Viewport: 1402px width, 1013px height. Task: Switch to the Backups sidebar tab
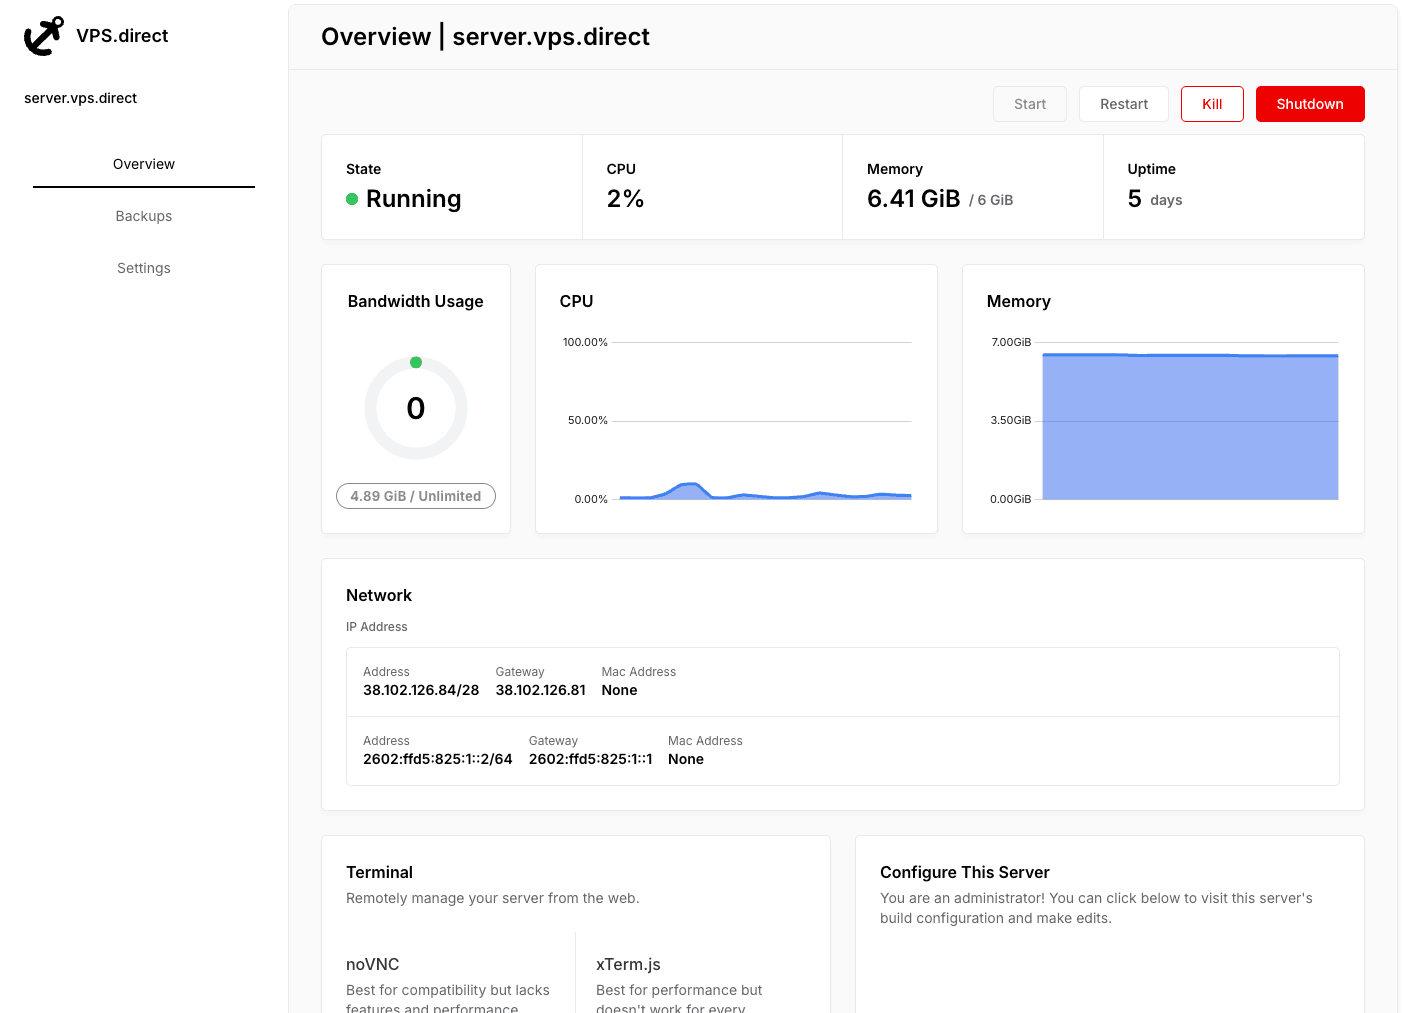pos(144,216)
